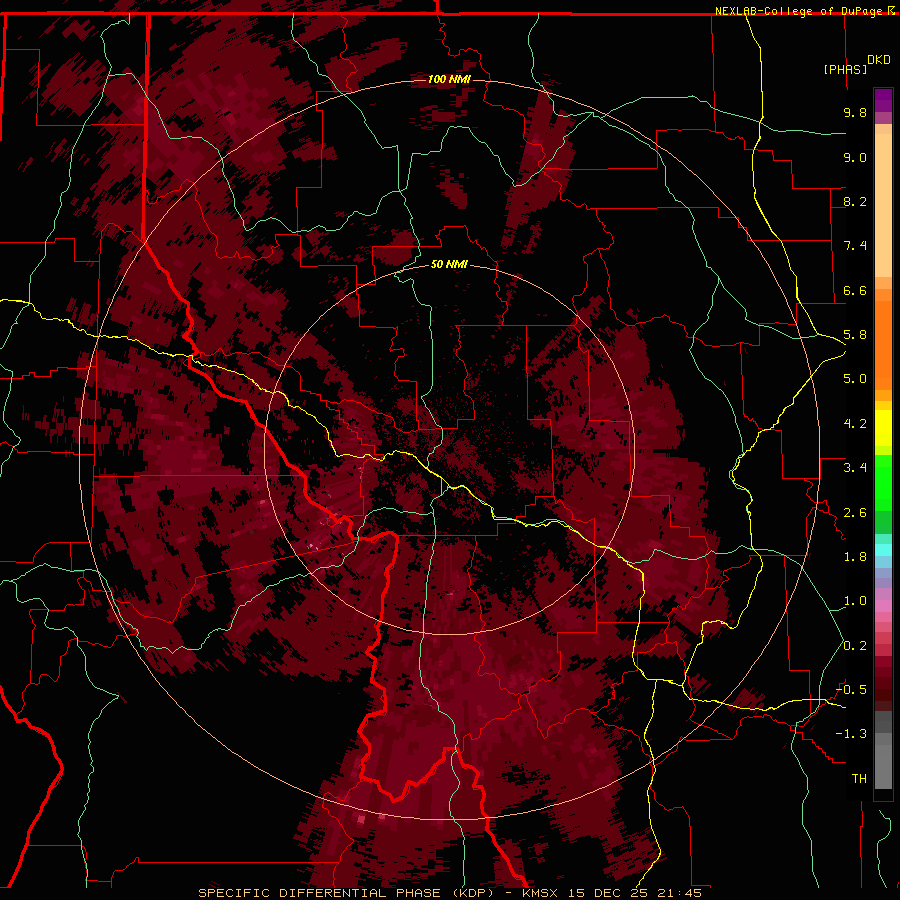Select the 15 DEC 25 date text

tap(607, 893)
